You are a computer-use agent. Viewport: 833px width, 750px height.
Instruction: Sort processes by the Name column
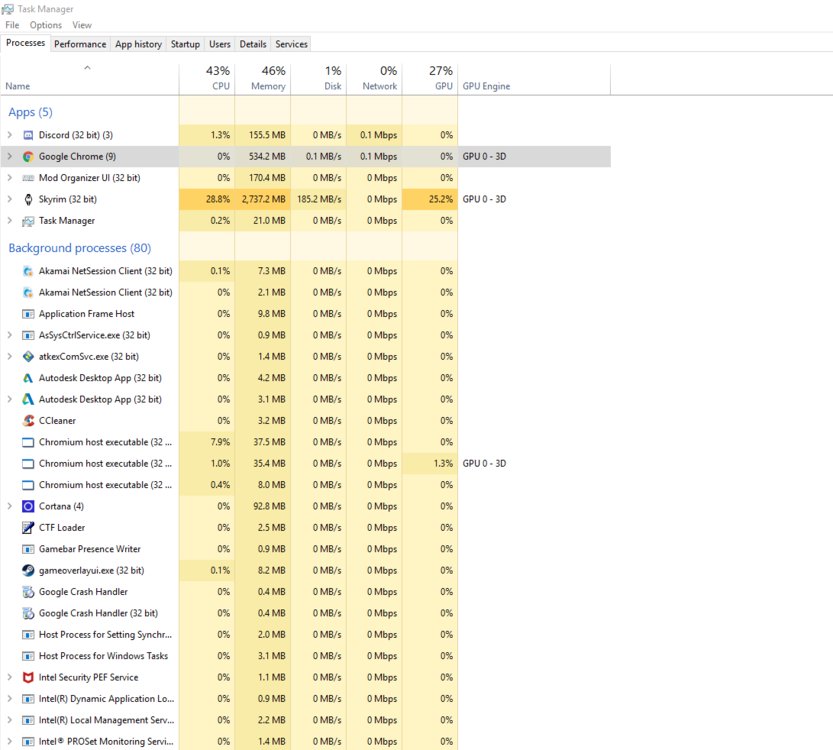(89, 79)
